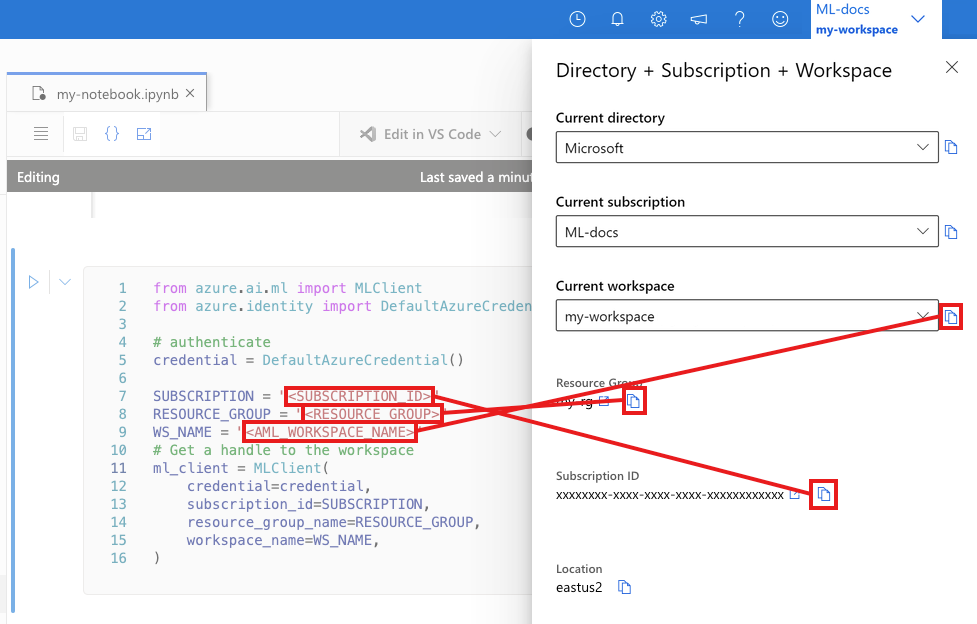Image resolution: width=977 pixels, height=624 pixels.
Task: Copy the Subscription ID value
Action: (823, 494)
